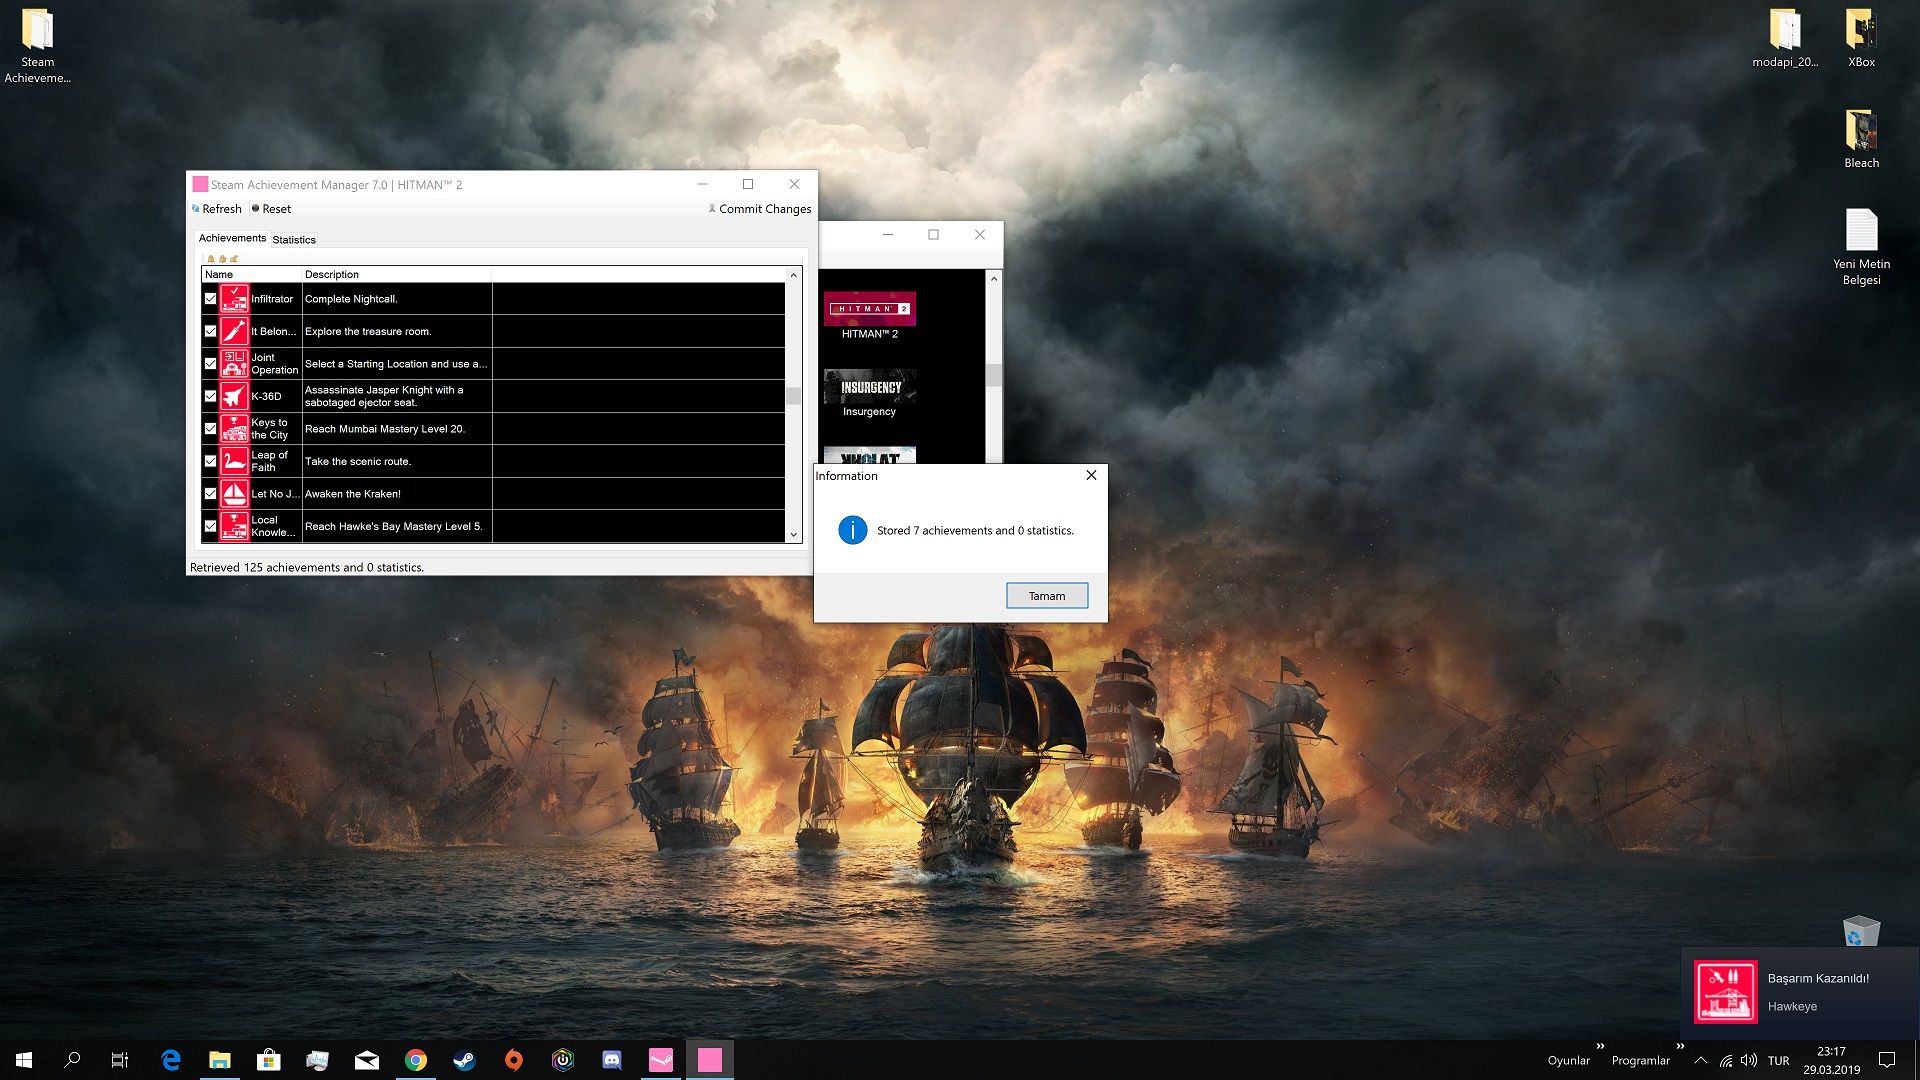Open Discord from the taskbar
Image resolution: width=1920 pixels, height=1080 pixels.
[x=612, y=1060]
